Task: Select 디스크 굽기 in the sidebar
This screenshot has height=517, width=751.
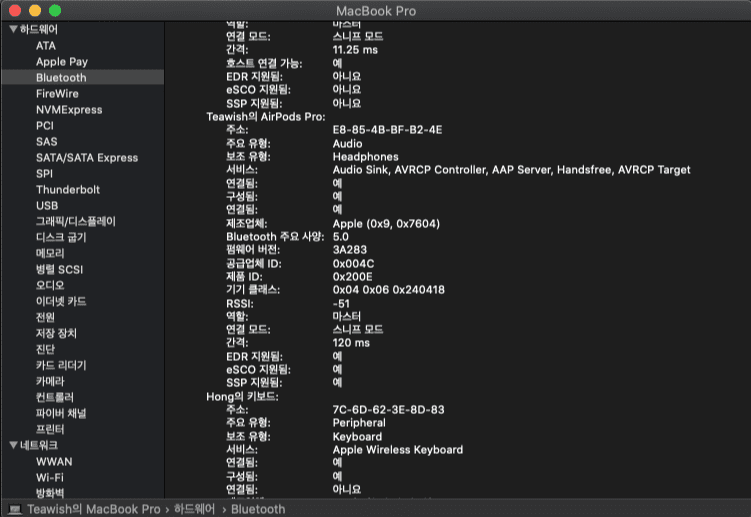Action: coord(61,238)
